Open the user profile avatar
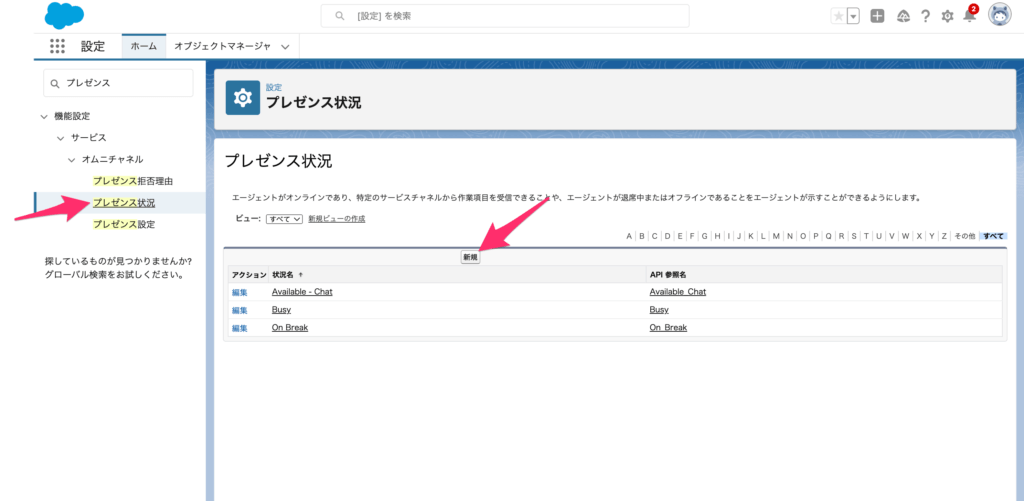 point(999,15)
